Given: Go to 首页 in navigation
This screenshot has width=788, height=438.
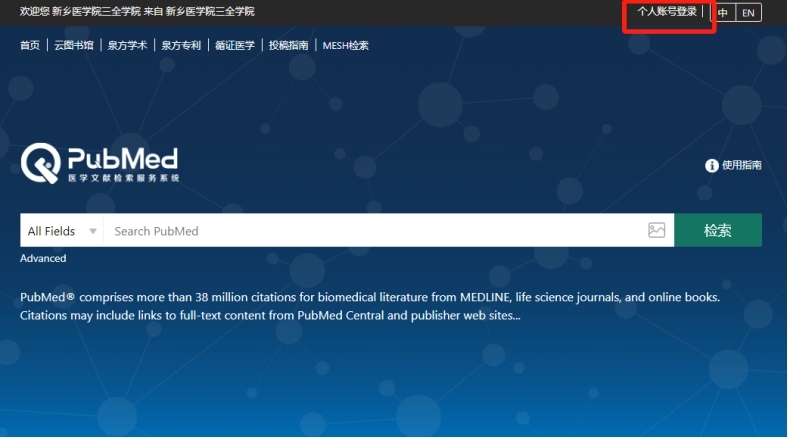Looking at the screenshot, I should [30, 45].
